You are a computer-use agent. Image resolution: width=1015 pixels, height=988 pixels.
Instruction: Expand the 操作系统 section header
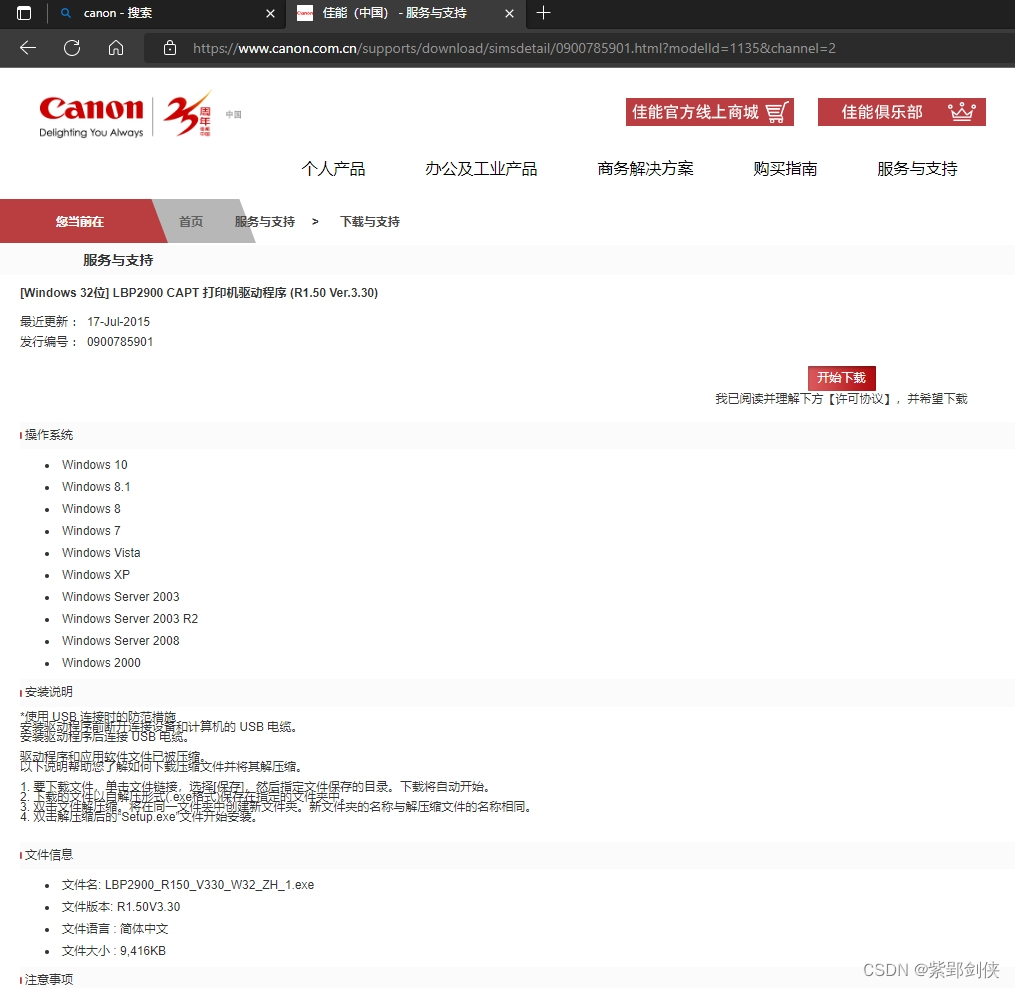click(46, 434)
